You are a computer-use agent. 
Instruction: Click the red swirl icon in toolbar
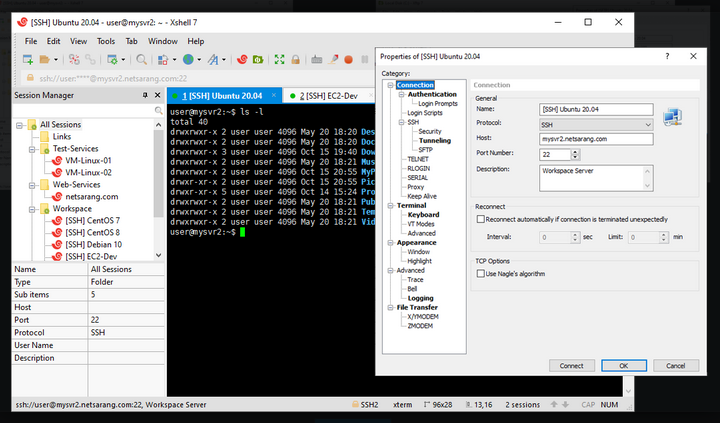(242, 59)
